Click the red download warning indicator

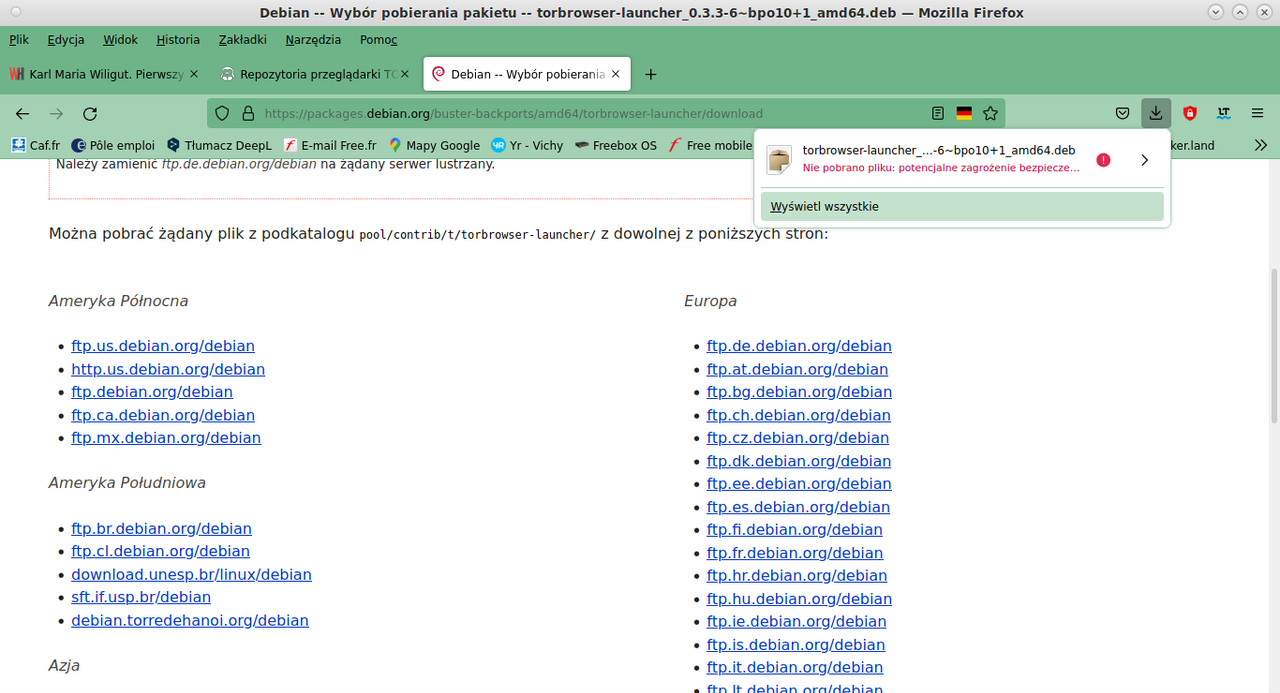(x=1103, y=160)
